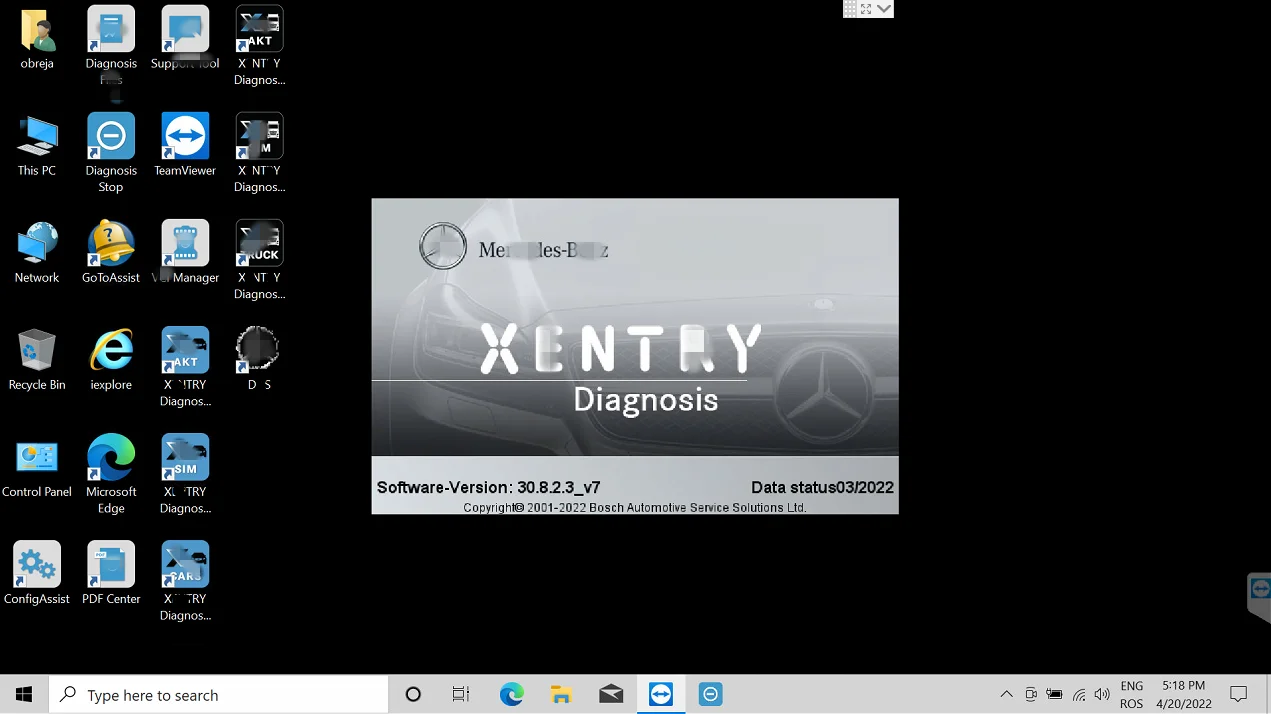Open blue XENTRY Diagnosis Cars shortcut

(185, 566)
